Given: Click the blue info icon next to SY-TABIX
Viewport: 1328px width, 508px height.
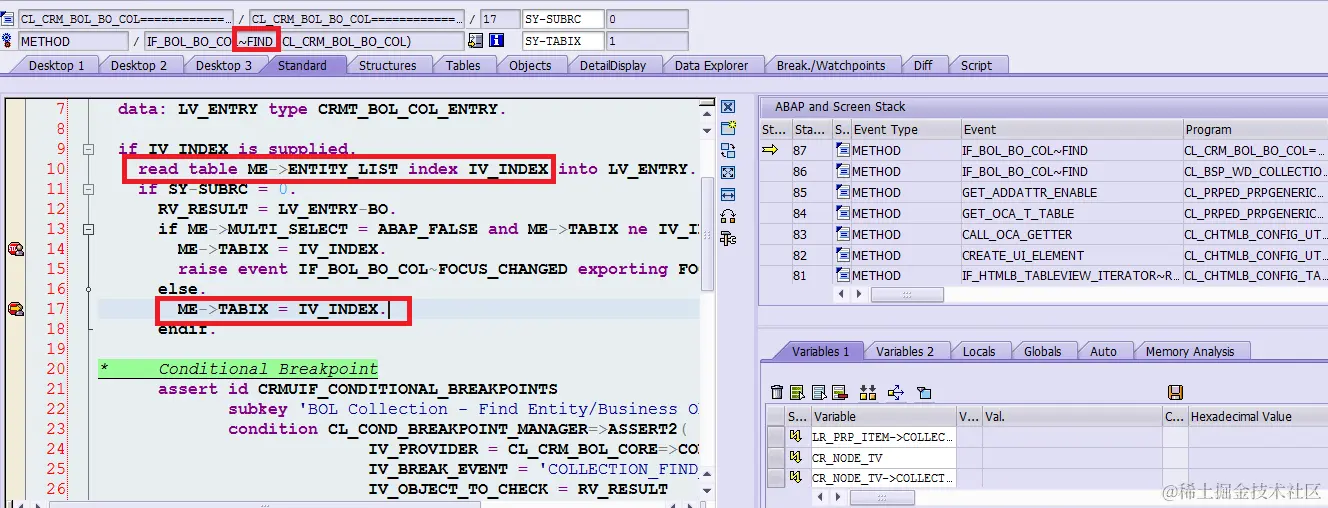Looking at the screenshot, I should coord(497,41).
